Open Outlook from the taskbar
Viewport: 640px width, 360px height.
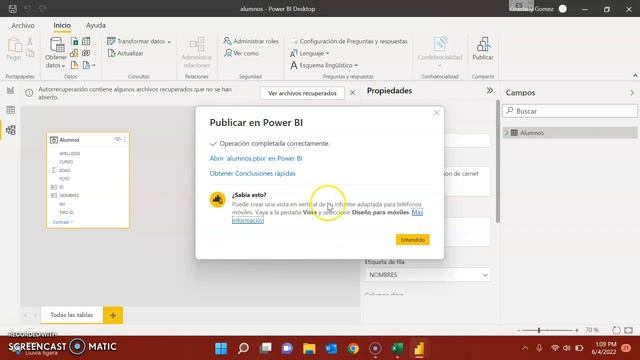(x=331, y=348)
